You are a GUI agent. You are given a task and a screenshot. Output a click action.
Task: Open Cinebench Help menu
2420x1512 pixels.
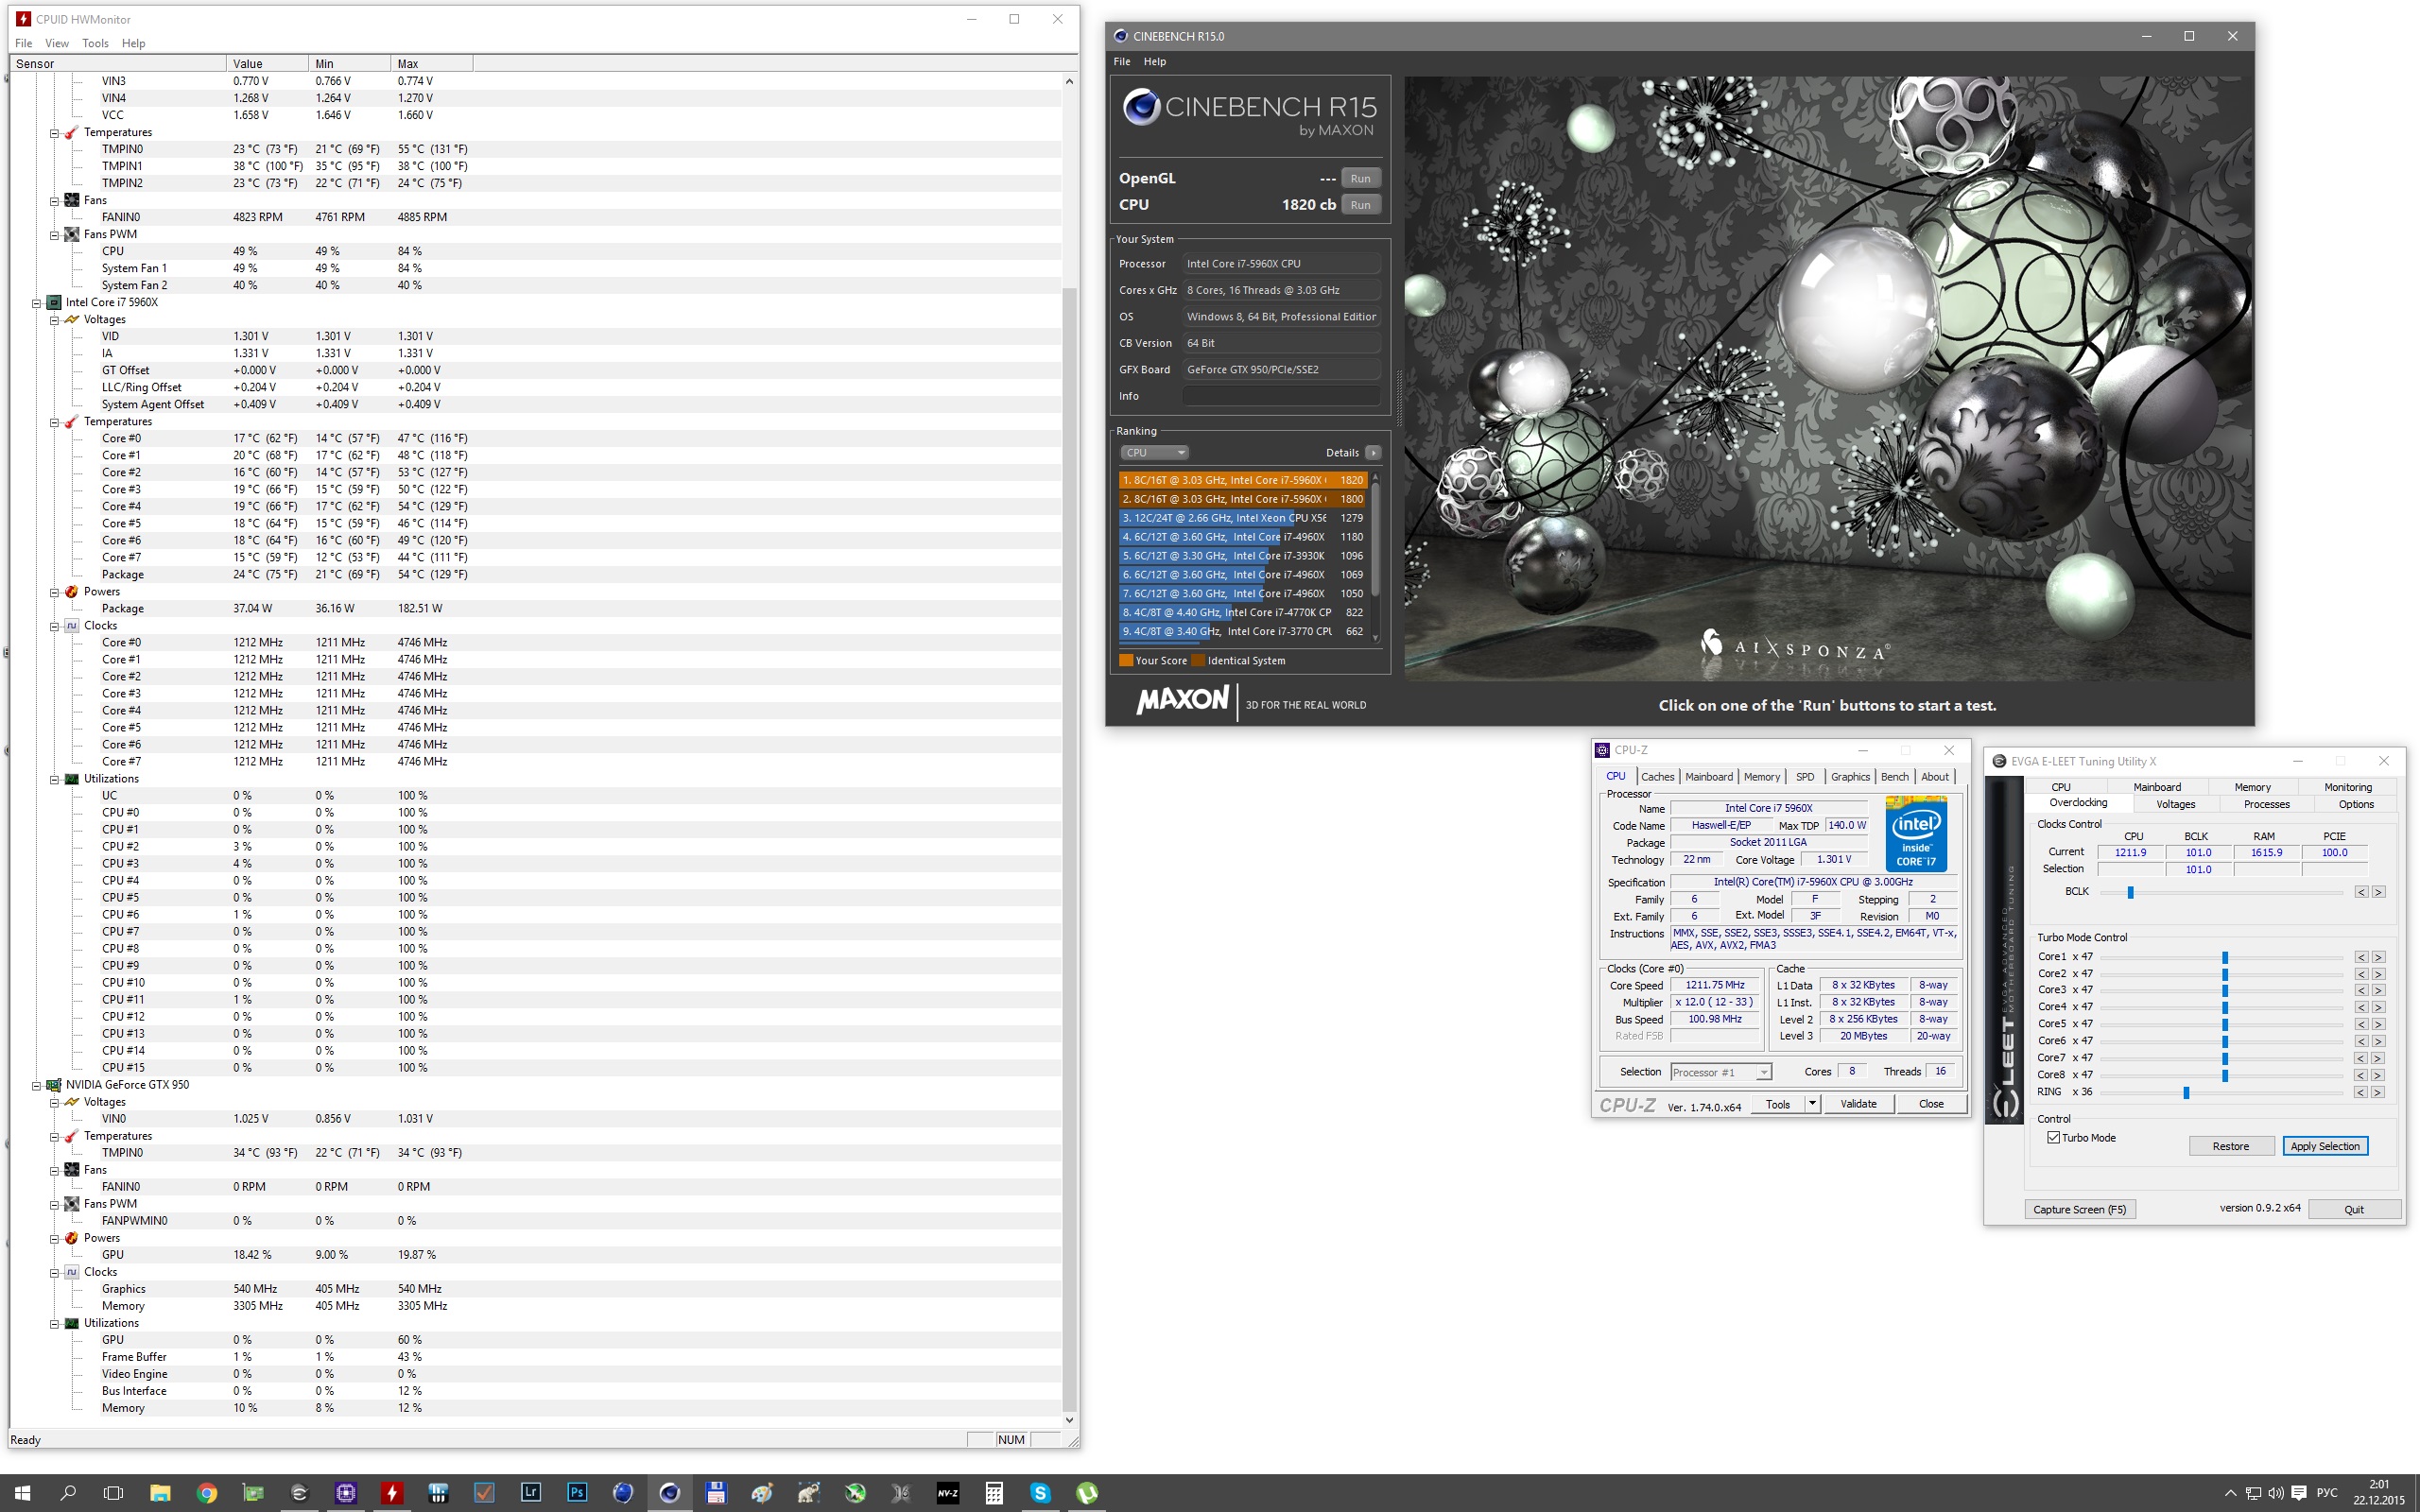(x=1155, y=61)
